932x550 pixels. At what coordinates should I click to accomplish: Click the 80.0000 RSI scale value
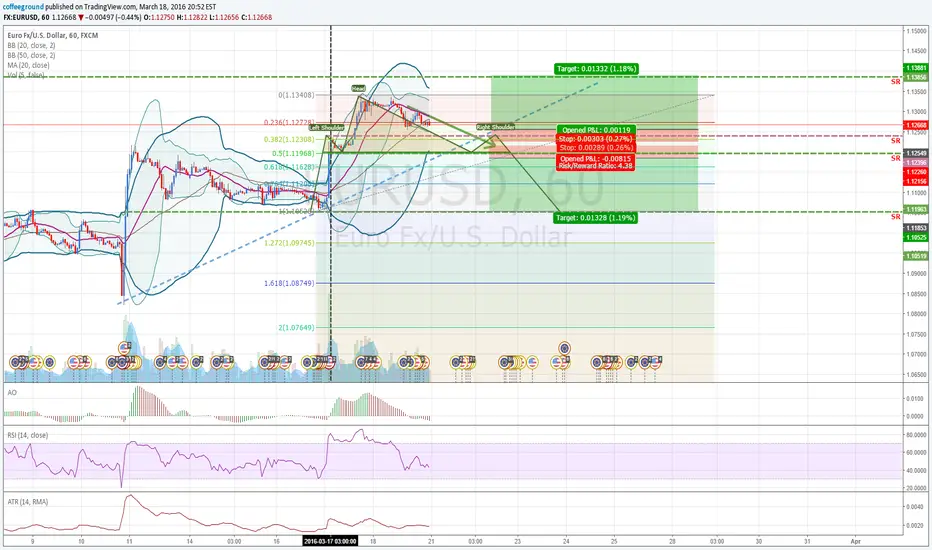point(916,435)
